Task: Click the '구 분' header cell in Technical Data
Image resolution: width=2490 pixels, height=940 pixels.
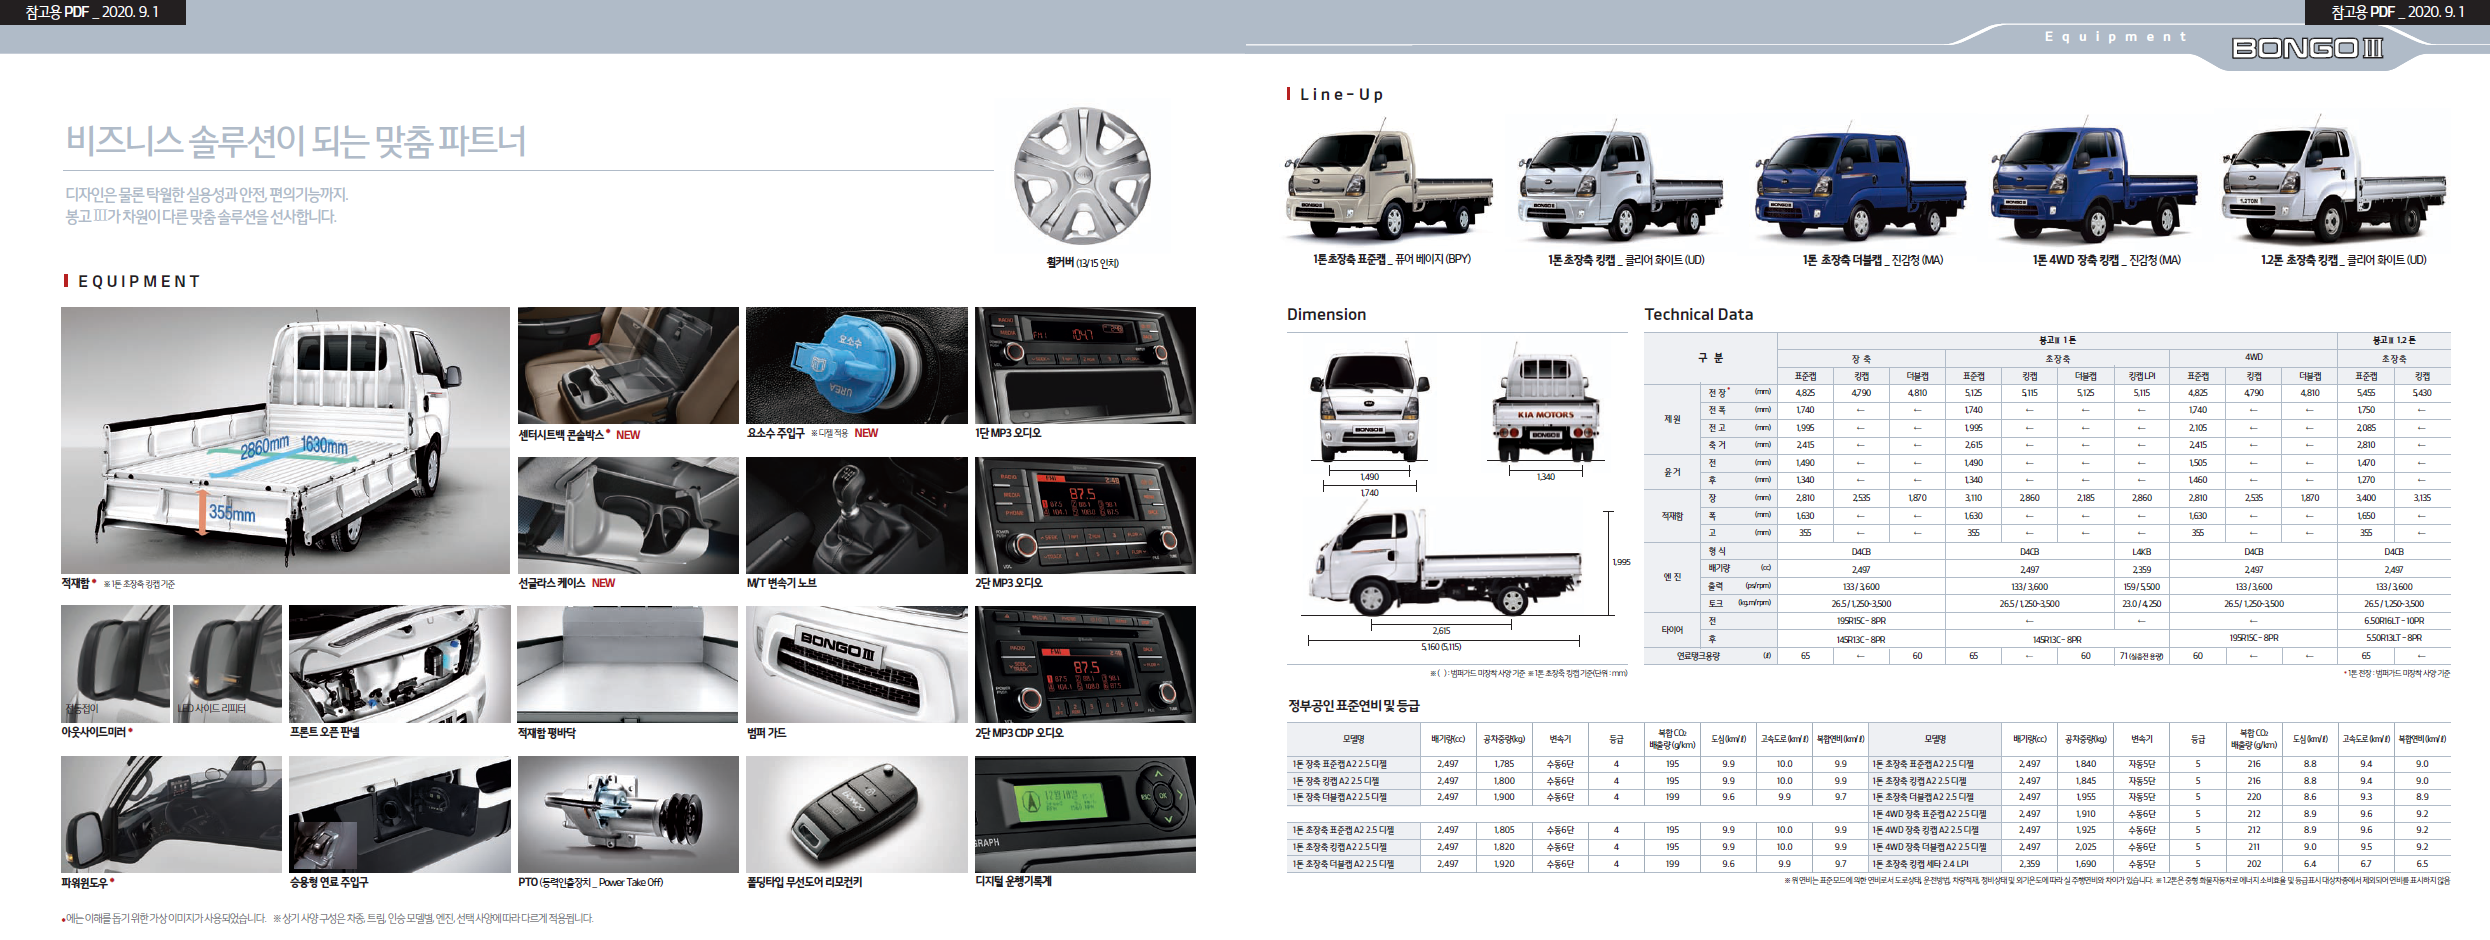Action: tap(1710, 358)
